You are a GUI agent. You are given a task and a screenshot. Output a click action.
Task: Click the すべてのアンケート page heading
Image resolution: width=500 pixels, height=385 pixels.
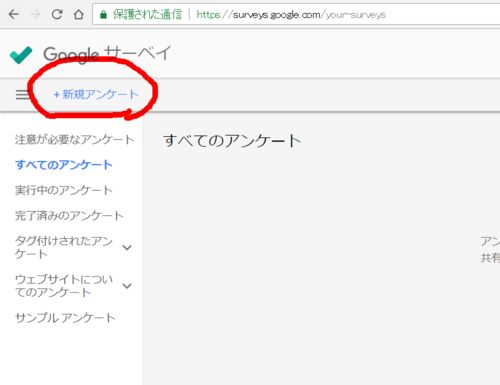point(232,140)
